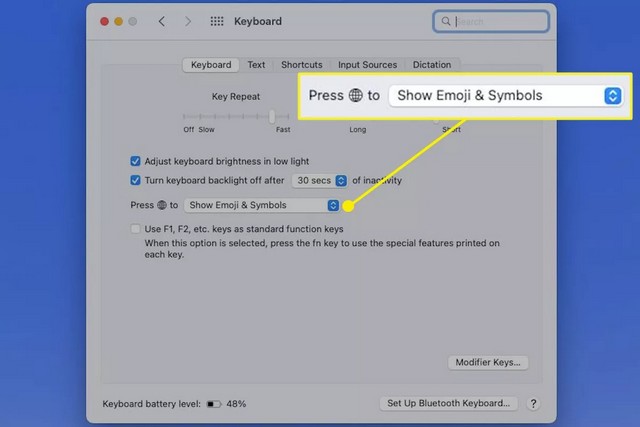Click the keyboard battery level icon
The image size is (640, 427).
coord(214,404)
